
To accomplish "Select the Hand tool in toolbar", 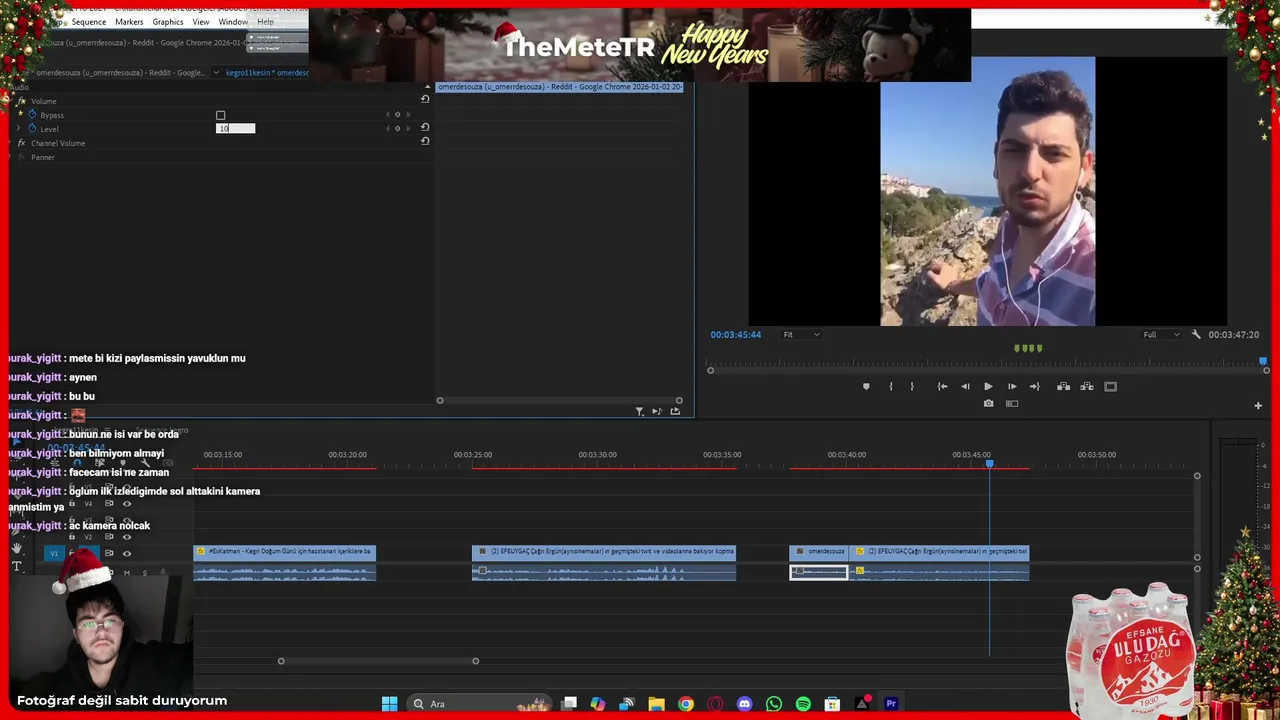I will (x=16, y=548).
